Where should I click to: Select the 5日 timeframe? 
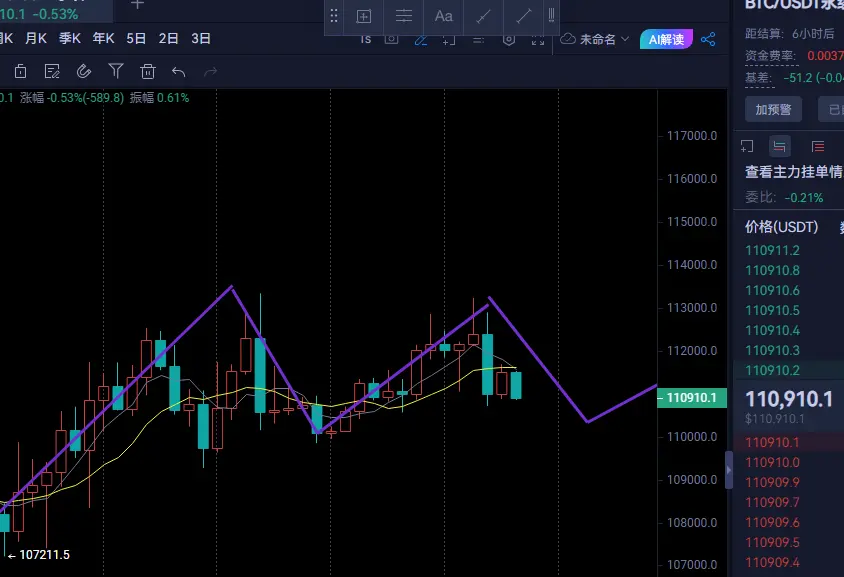point(136,39)
